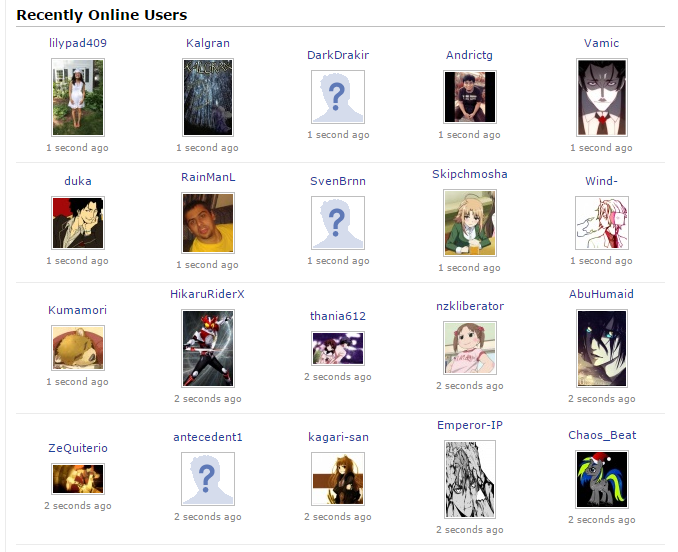The image size is (678, 552).
Task: Go to ZeQuiterio's profile link
Action: coord(78,448)
